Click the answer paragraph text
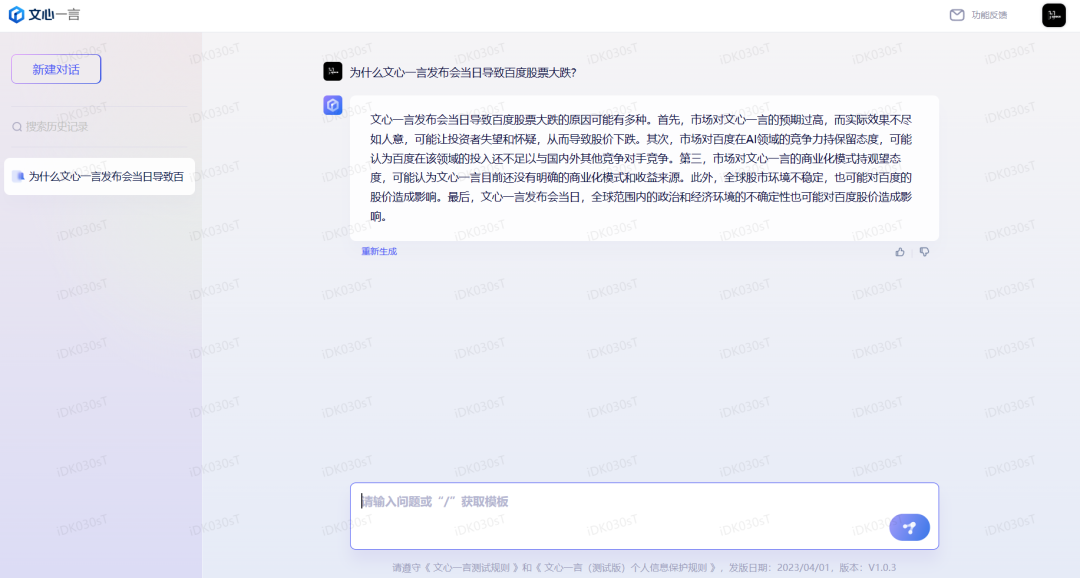This screenshot has width=1080, height=578. tap(641, 168)
